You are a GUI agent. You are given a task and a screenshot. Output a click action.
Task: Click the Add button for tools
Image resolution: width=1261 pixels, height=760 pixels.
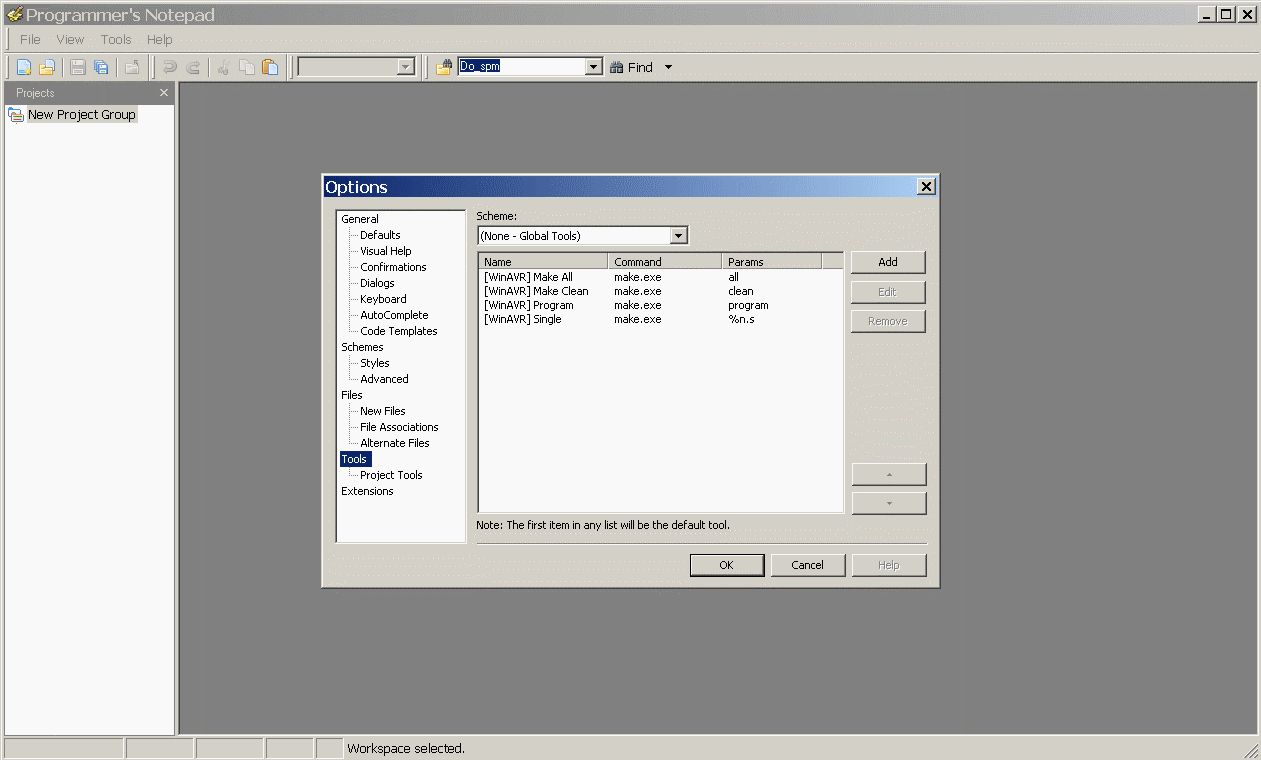(888, 262)
